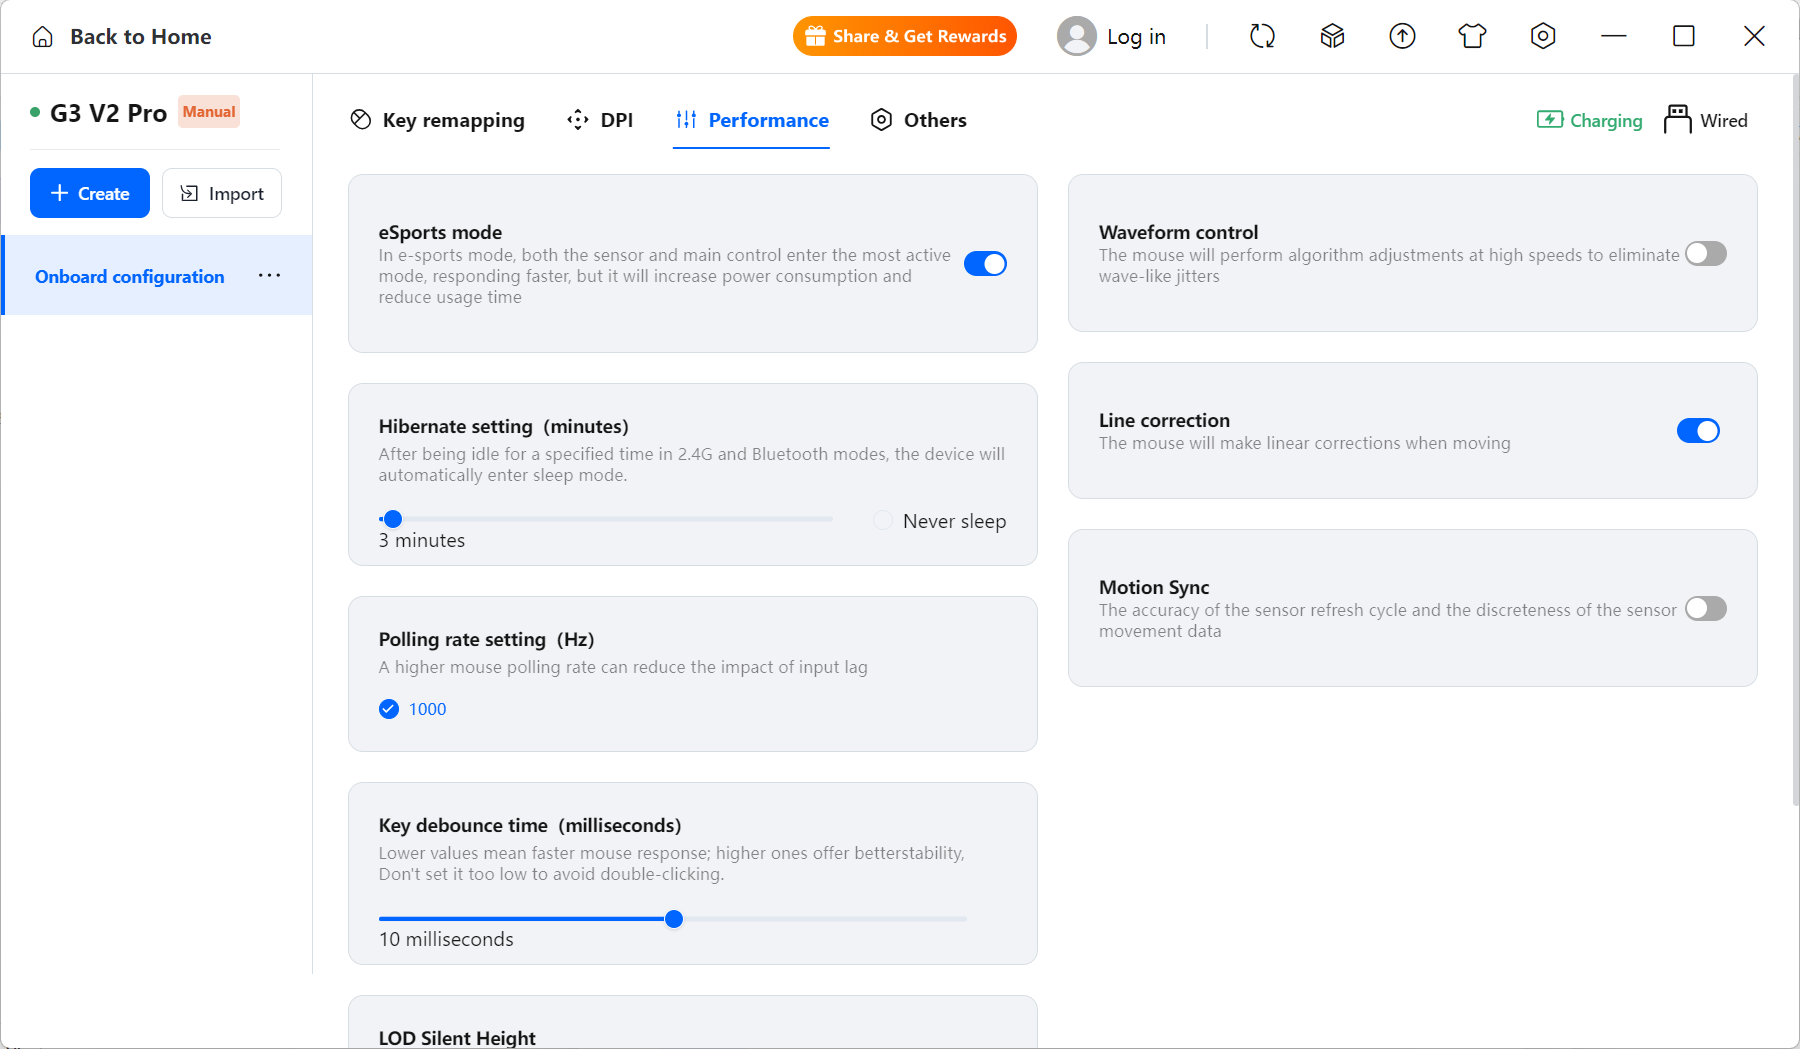
Task: Click the home icon beside Back to Home
Action: click(42, 37)
